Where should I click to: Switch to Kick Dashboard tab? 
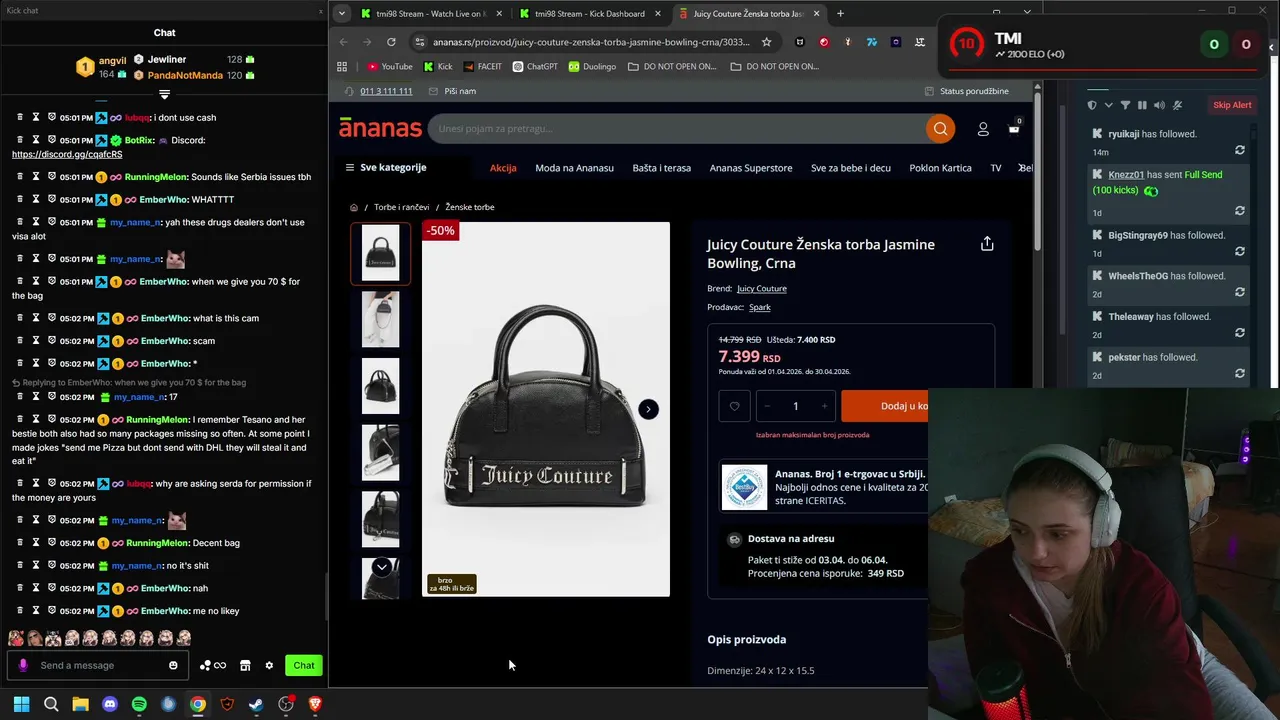(590, 14)
